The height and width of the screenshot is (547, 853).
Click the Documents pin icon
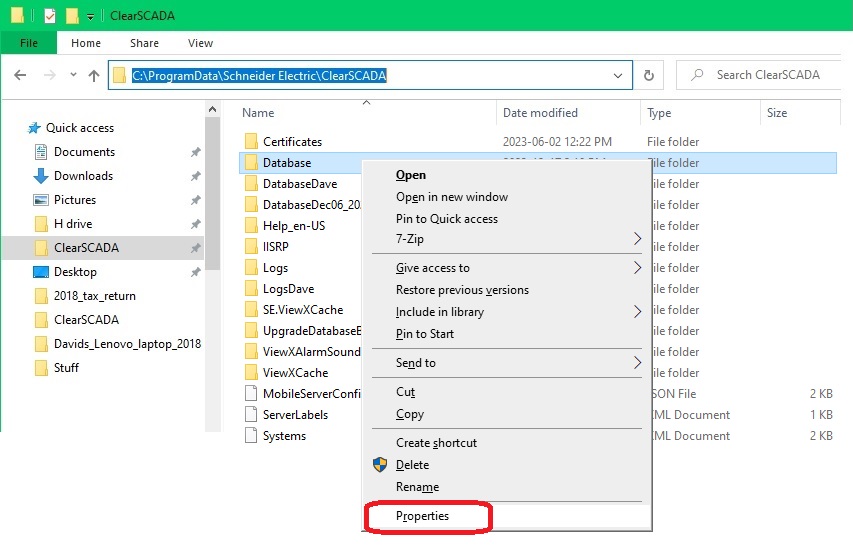tap(195, 152)
